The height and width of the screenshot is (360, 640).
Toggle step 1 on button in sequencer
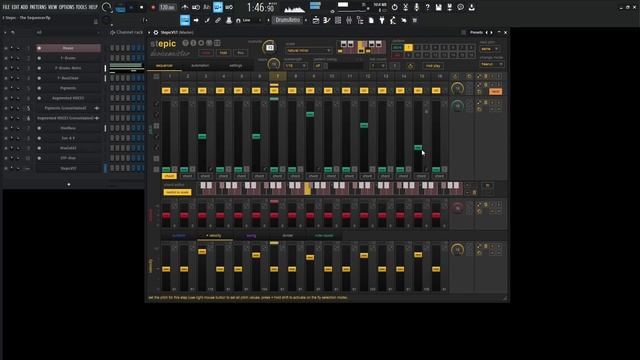pyautogui.click(x=166, y=91)
